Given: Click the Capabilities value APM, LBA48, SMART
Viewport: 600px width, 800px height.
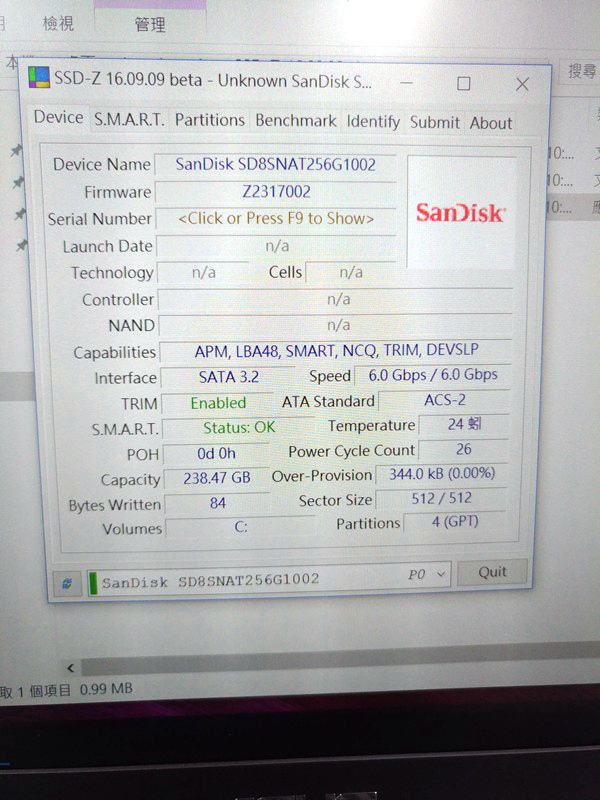Looking at the screenshot, I should tap(336, 350).
